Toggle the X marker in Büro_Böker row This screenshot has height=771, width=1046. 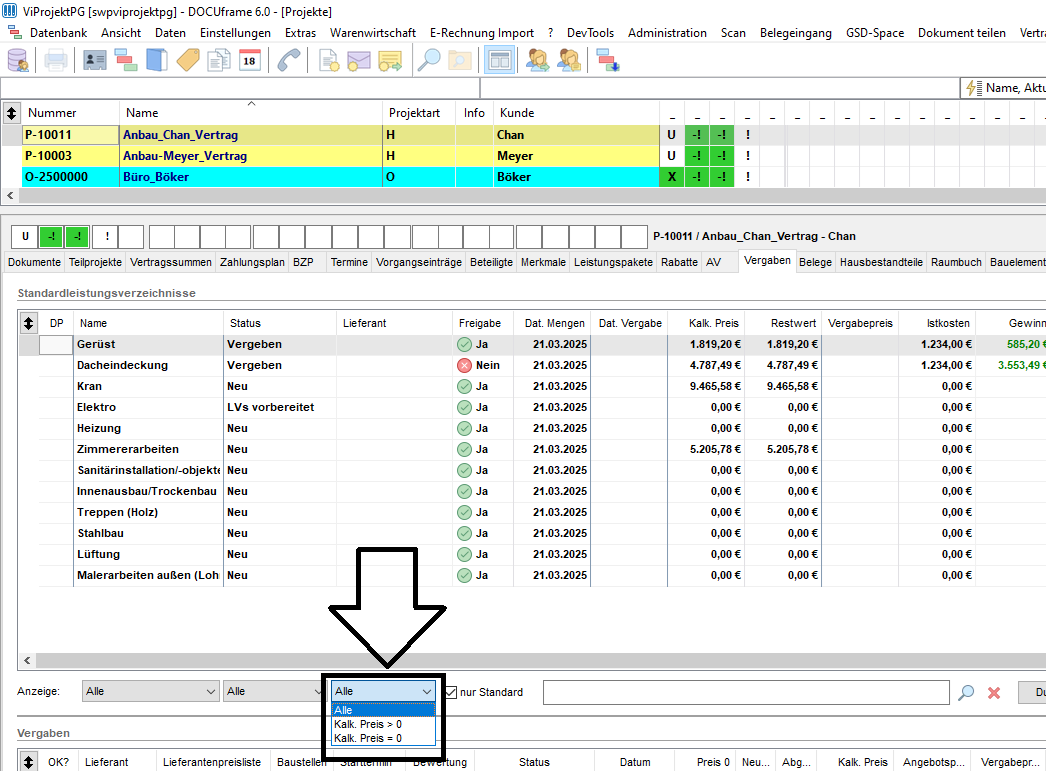(672, 177)
